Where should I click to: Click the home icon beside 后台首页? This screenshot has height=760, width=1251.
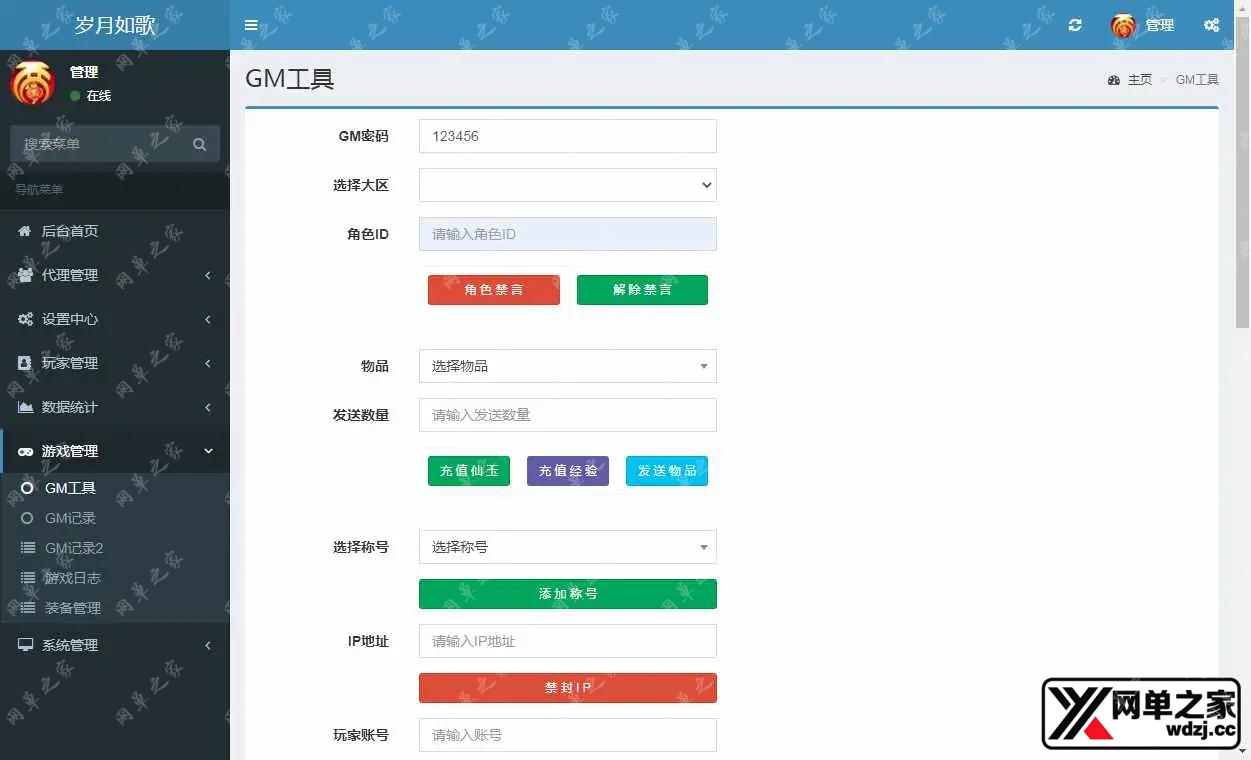25,231
